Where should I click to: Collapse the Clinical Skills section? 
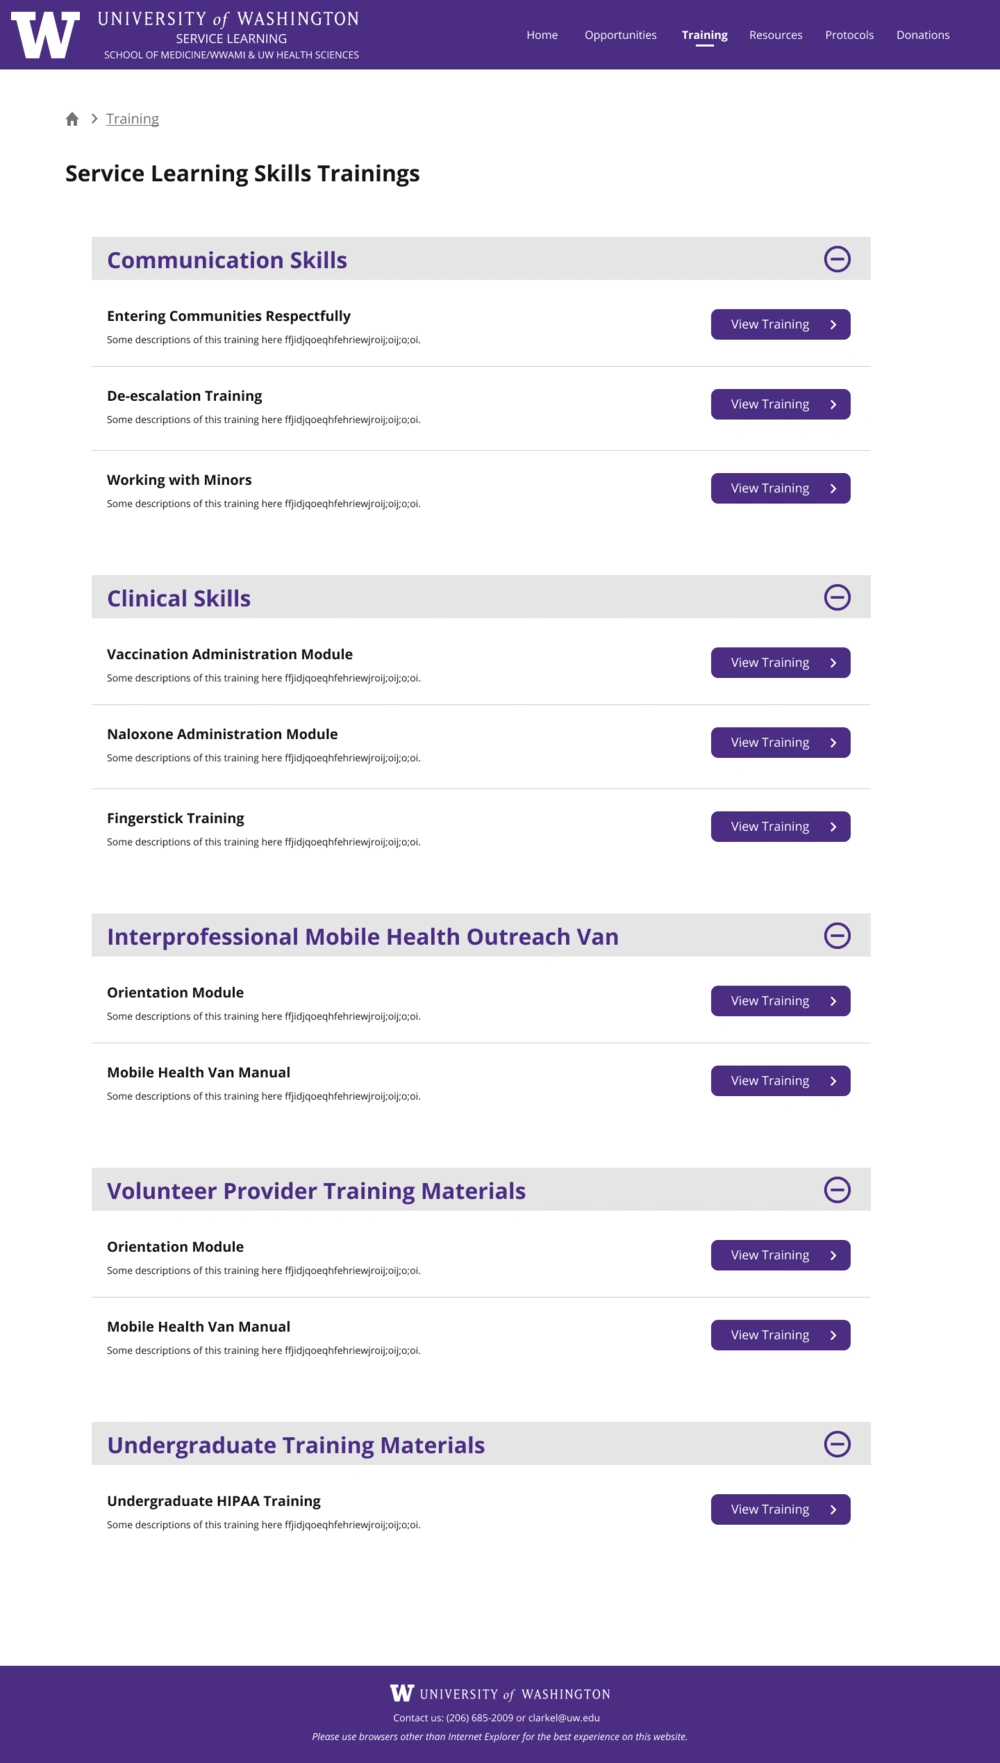[837, 597]
